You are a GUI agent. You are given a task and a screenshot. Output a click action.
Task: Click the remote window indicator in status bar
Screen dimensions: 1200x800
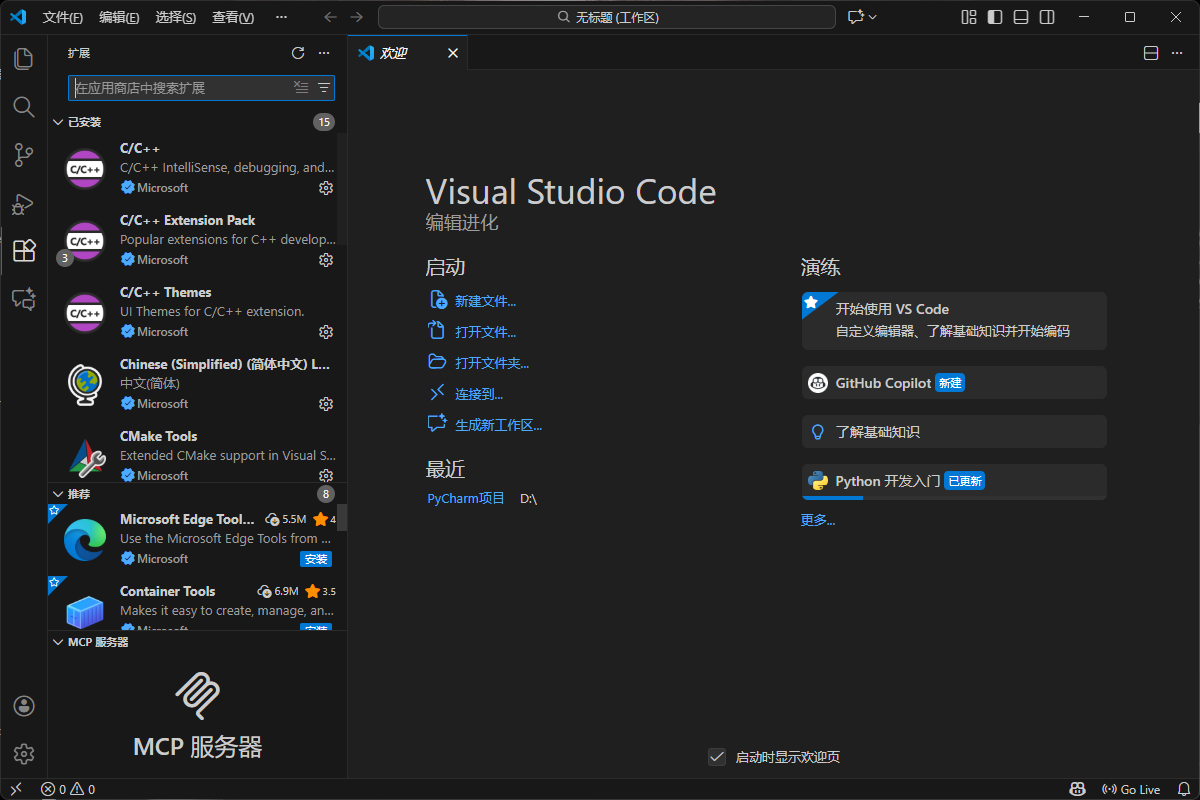click(x=16, y=790)
